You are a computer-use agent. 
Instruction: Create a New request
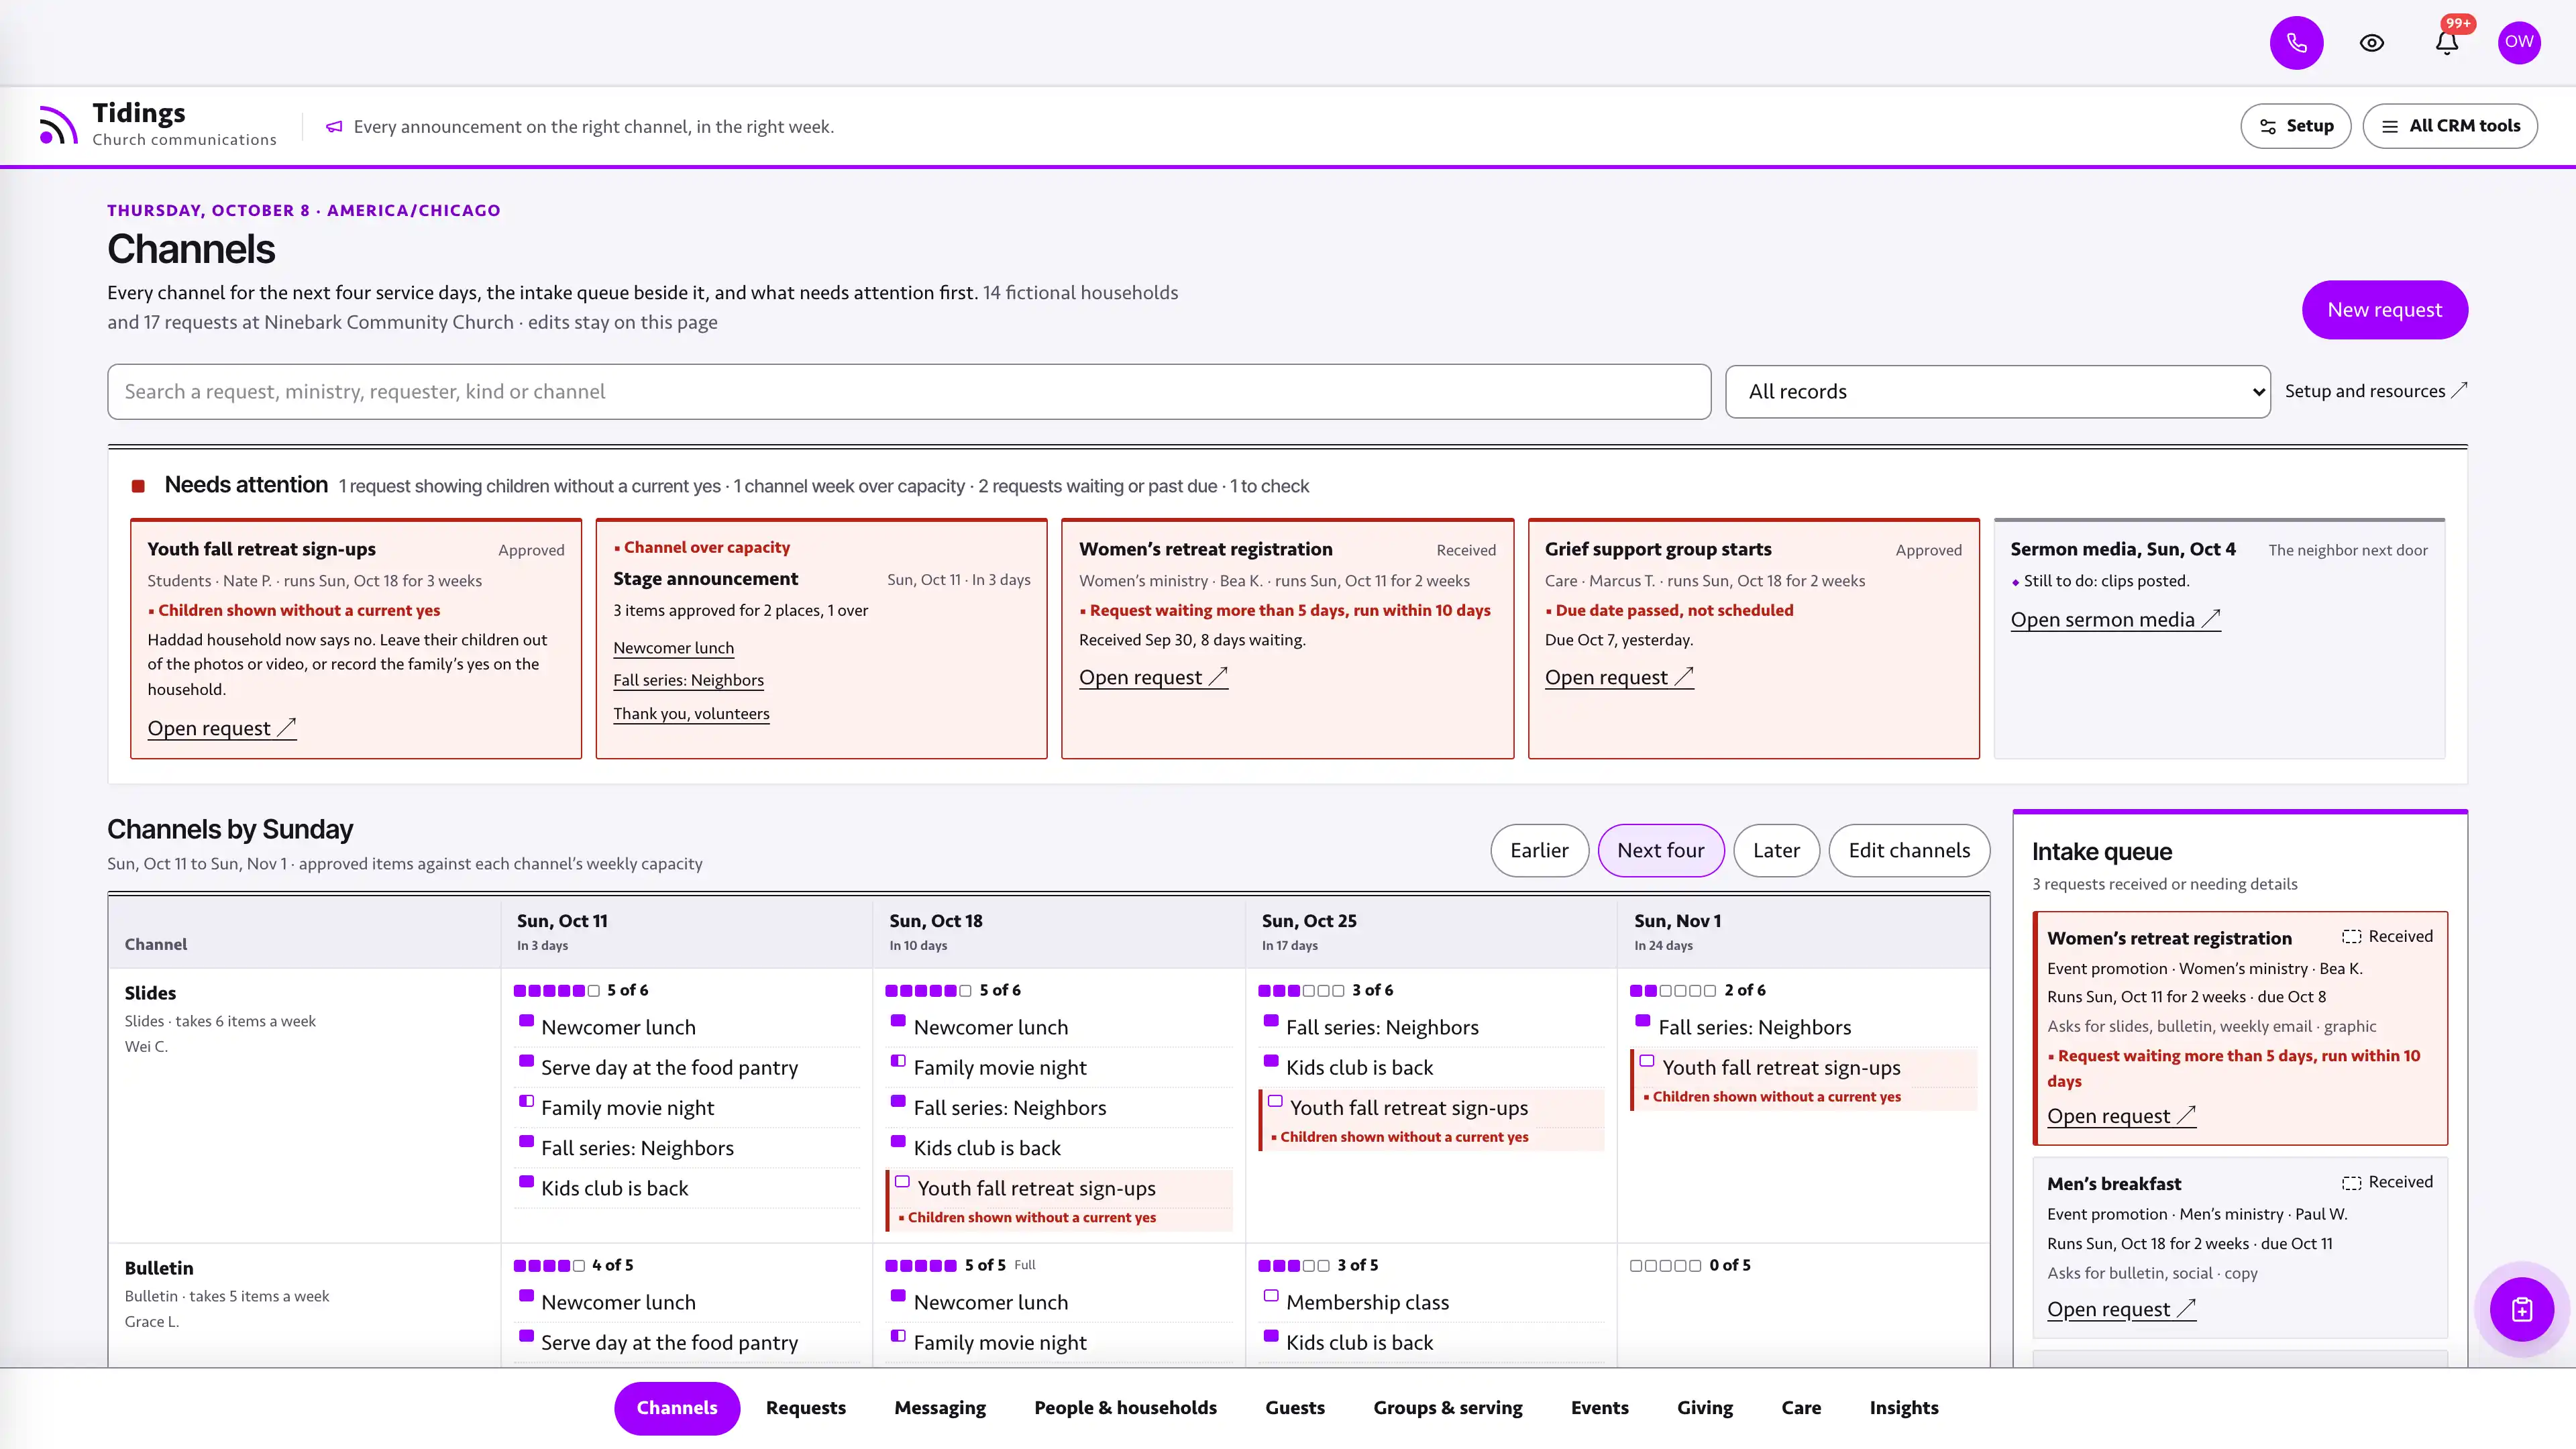click(x=2384, y=310)
